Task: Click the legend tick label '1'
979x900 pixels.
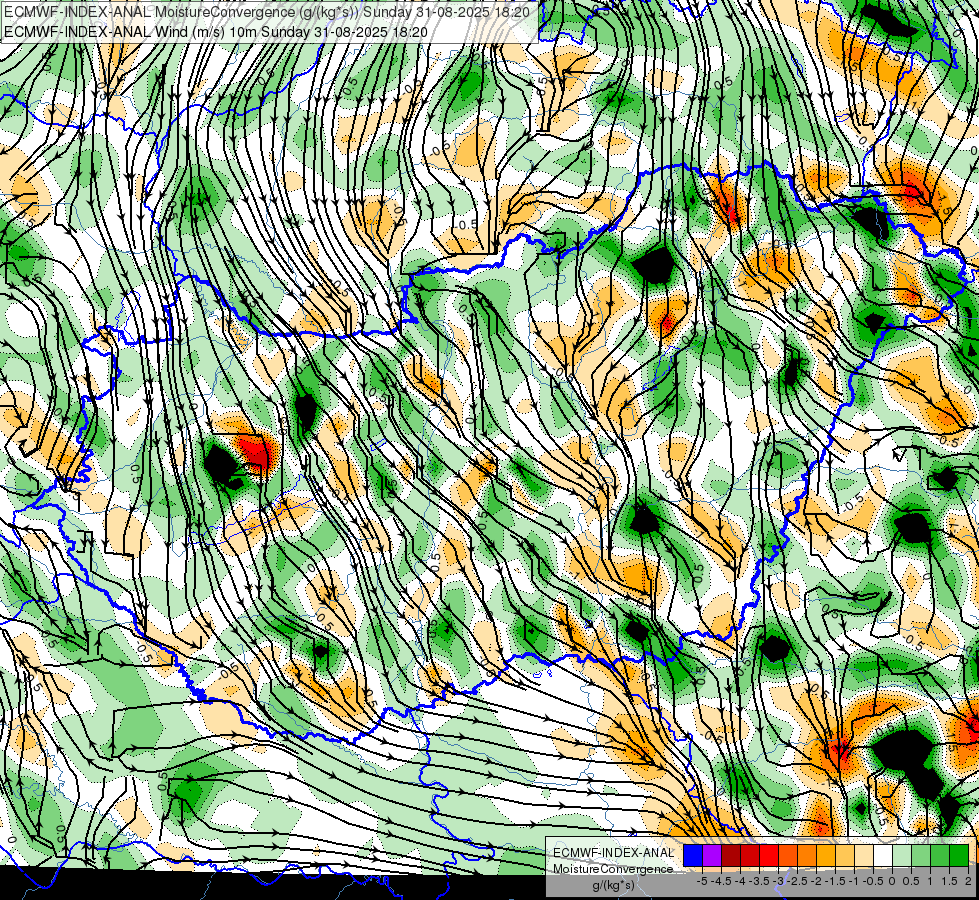Action: pos(930,881)
